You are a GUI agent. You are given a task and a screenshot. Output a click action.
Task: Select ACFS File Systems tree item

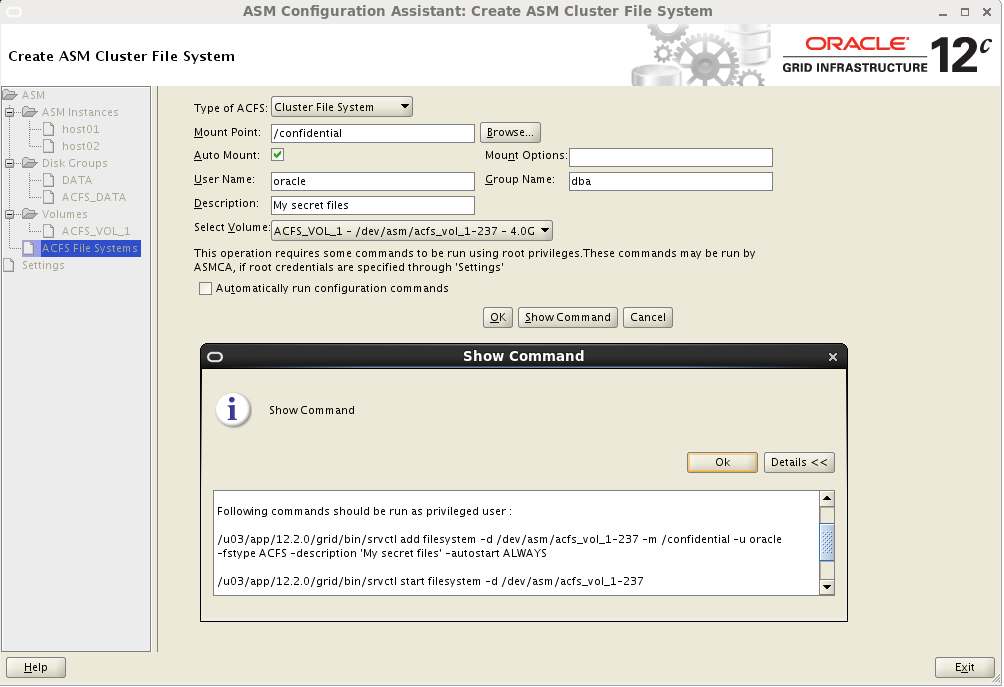point(90,248)
